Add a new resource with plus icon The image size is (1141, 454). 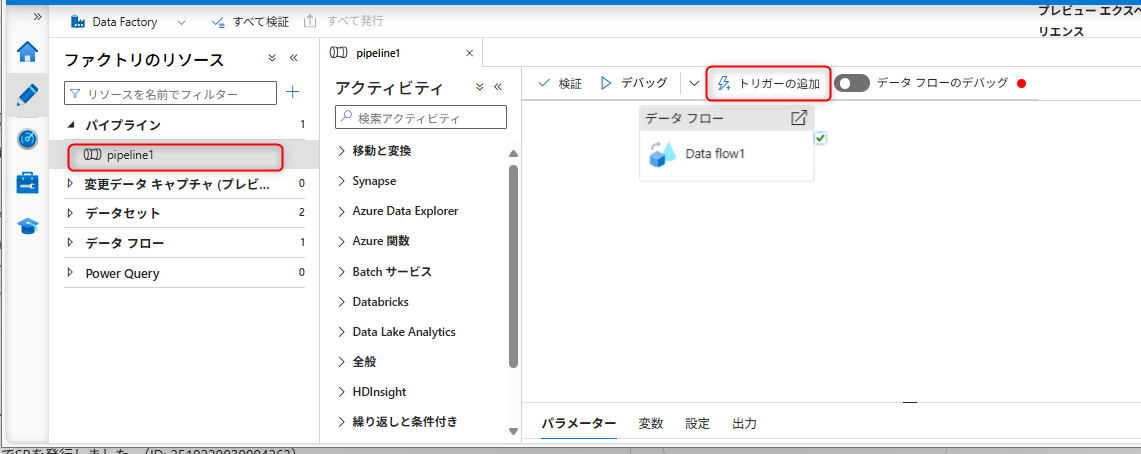[293, 92]
